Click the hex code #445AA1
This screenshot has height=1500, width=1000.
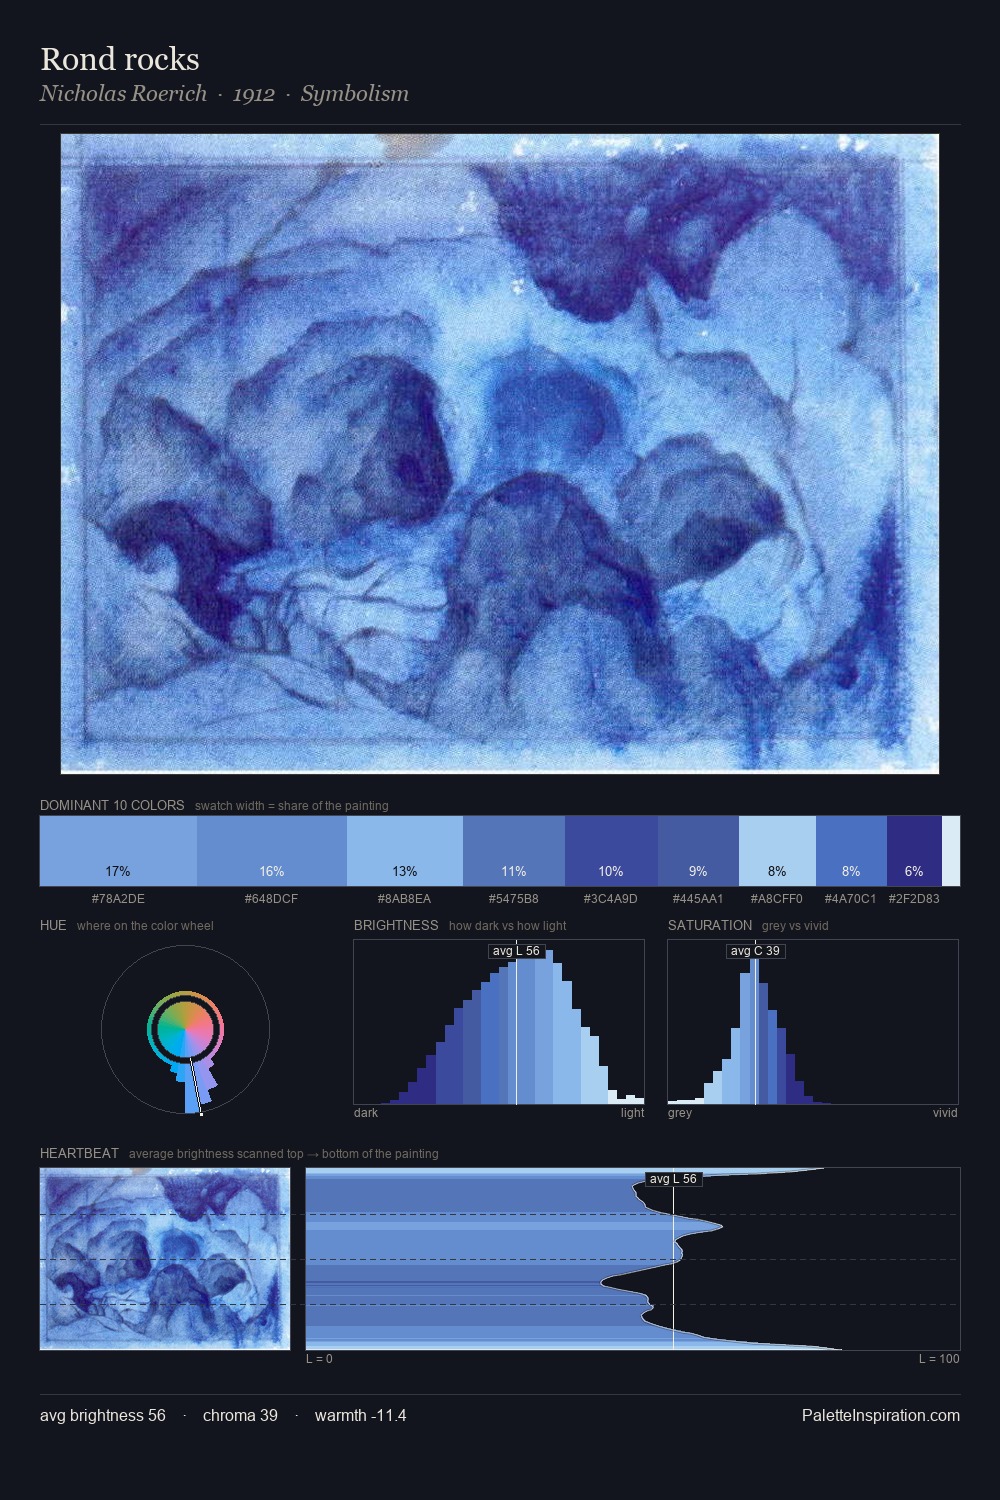(698, 899)
